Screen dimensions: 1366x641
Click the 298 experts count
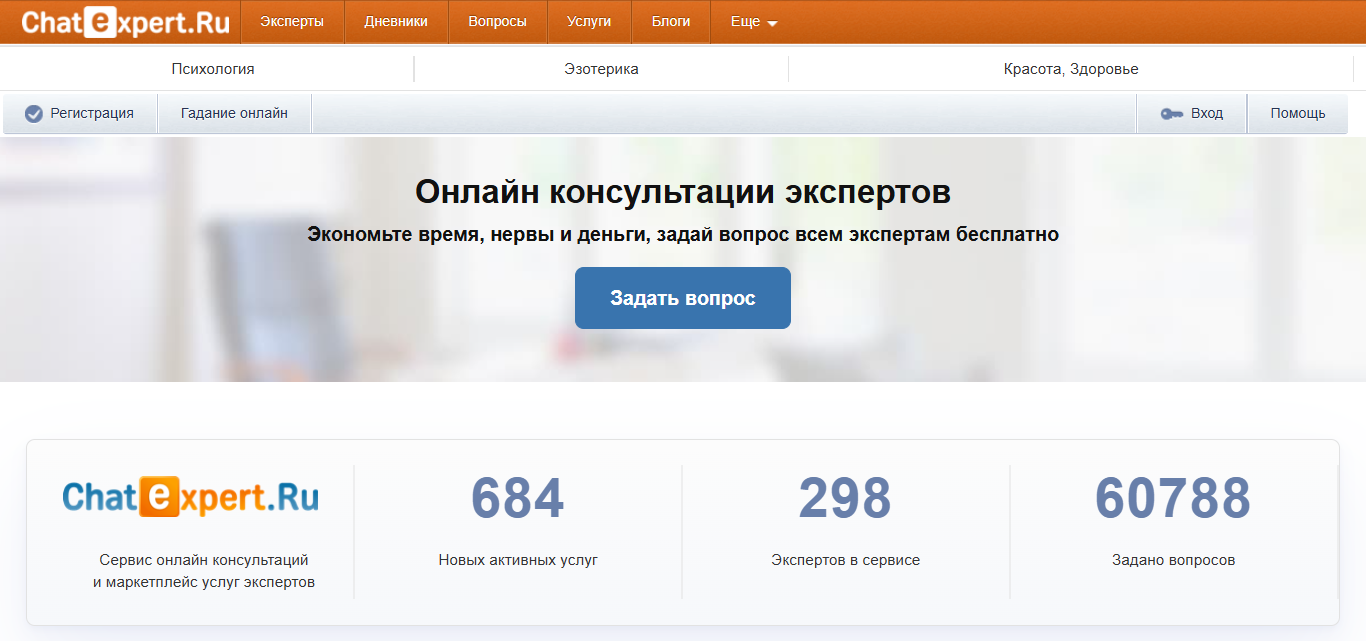[845, 498]
